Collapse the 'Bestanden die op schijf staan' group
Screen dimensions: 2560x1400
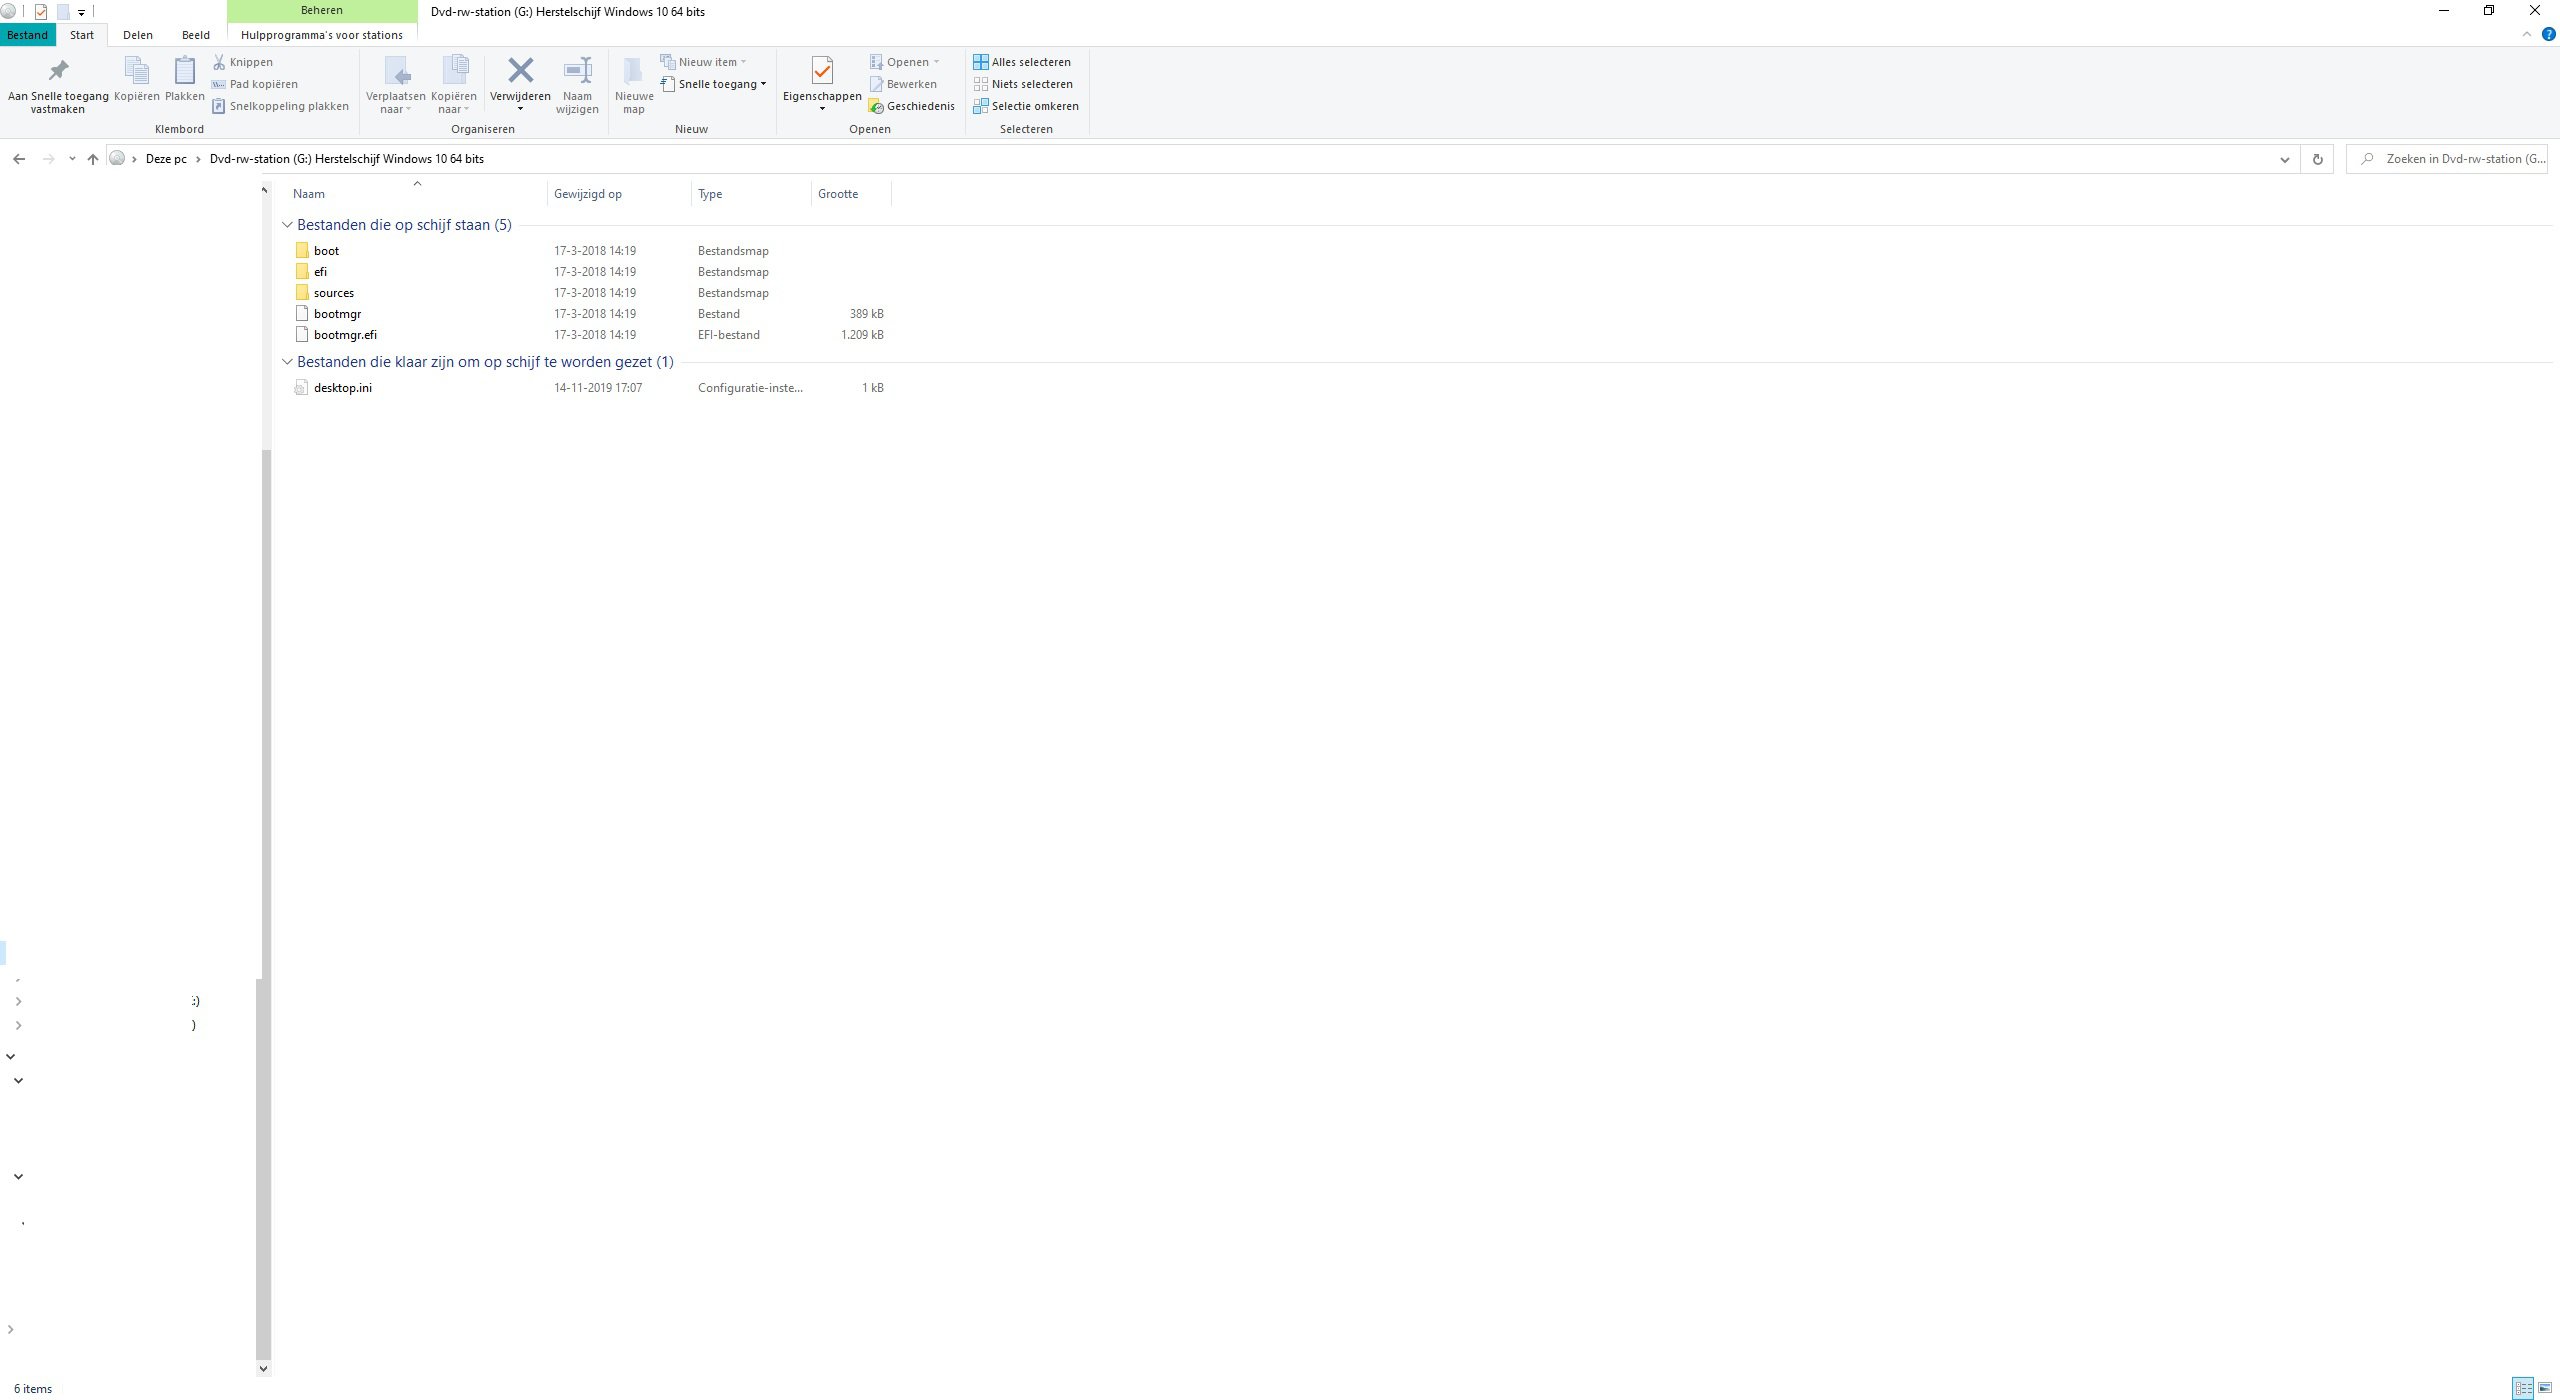click(287, 225)
